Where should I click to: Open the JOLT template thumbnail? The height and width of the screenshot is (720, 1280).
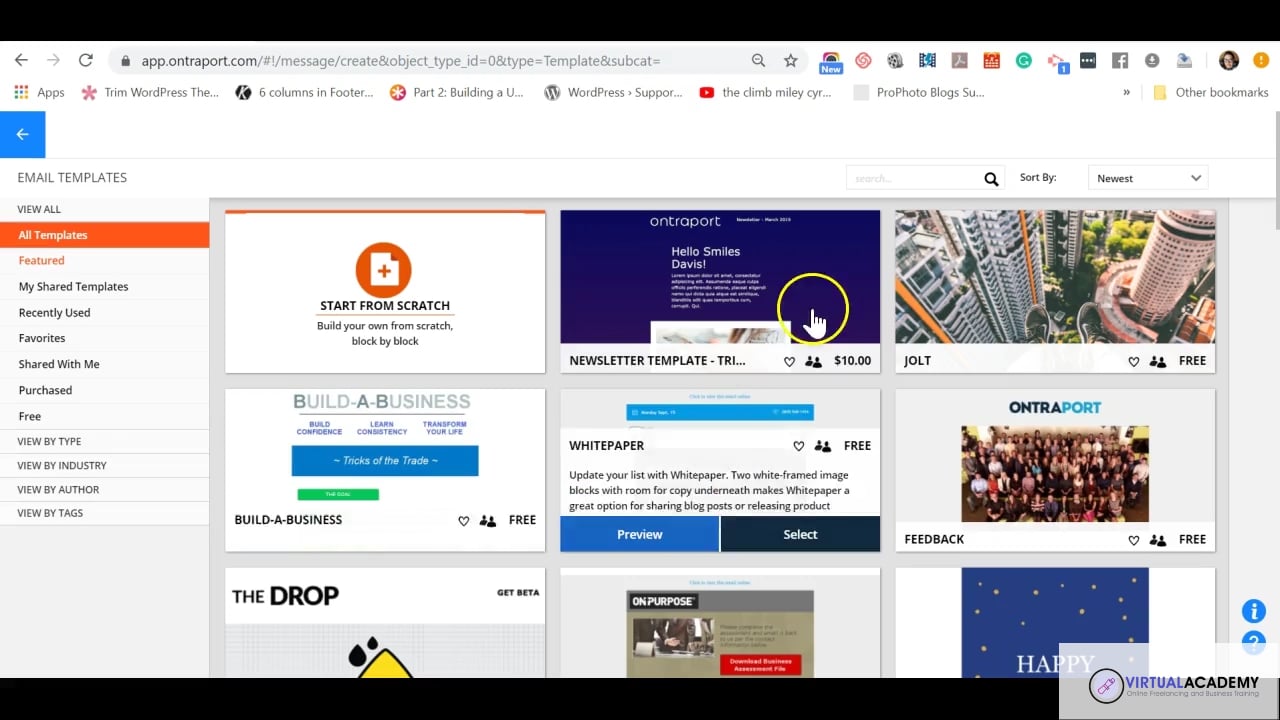(1055, 276)
